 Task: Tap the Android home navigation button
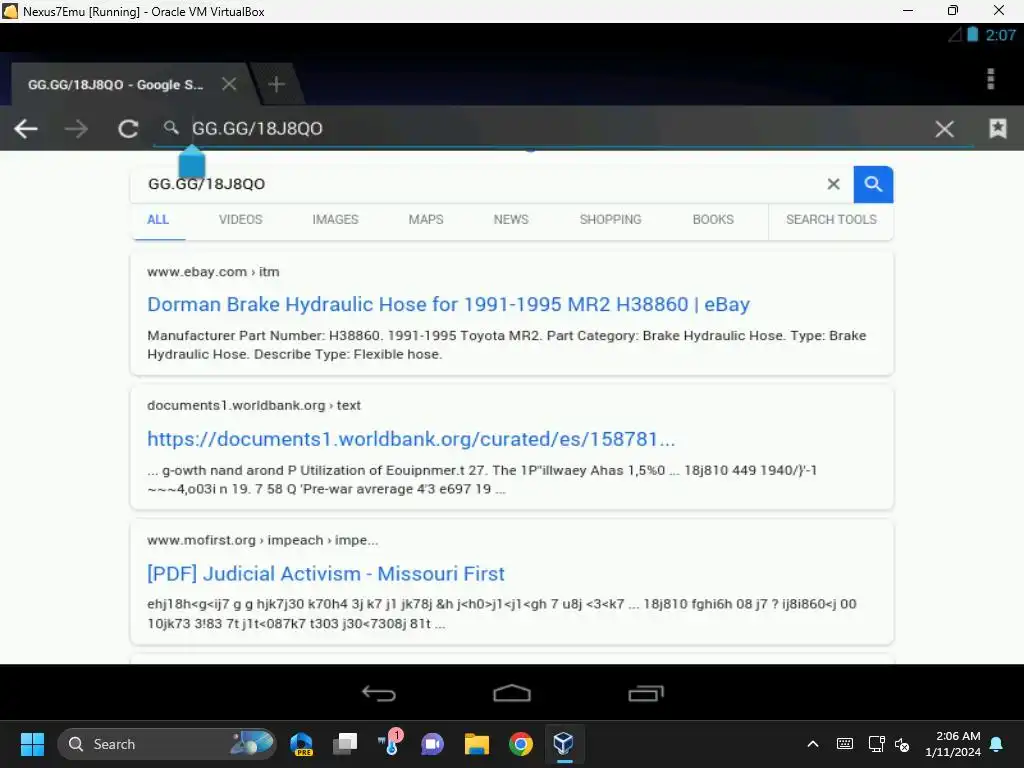(512, 693)
